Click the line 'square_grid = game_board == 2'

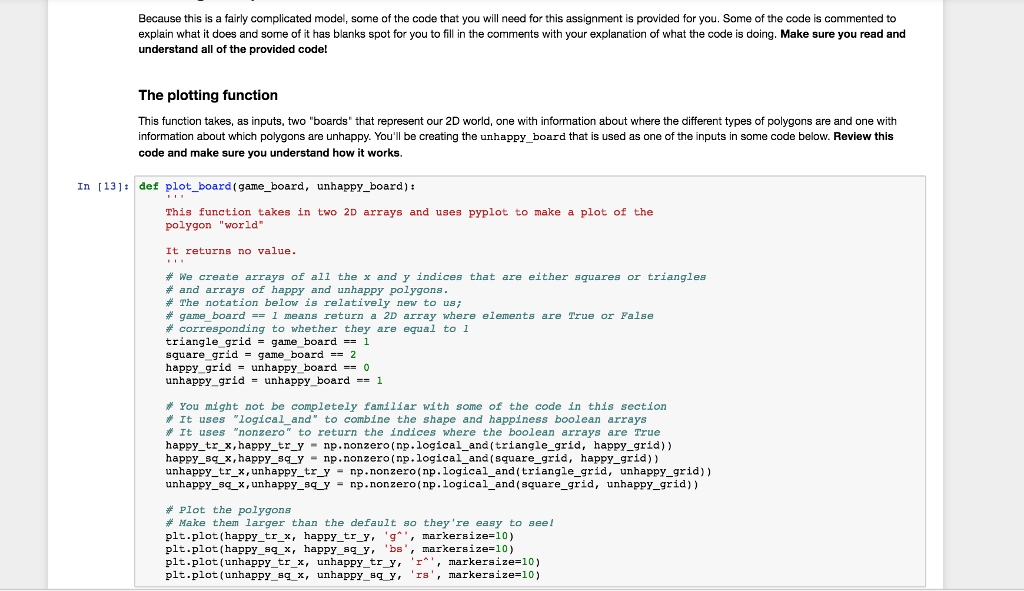[261, 355]
